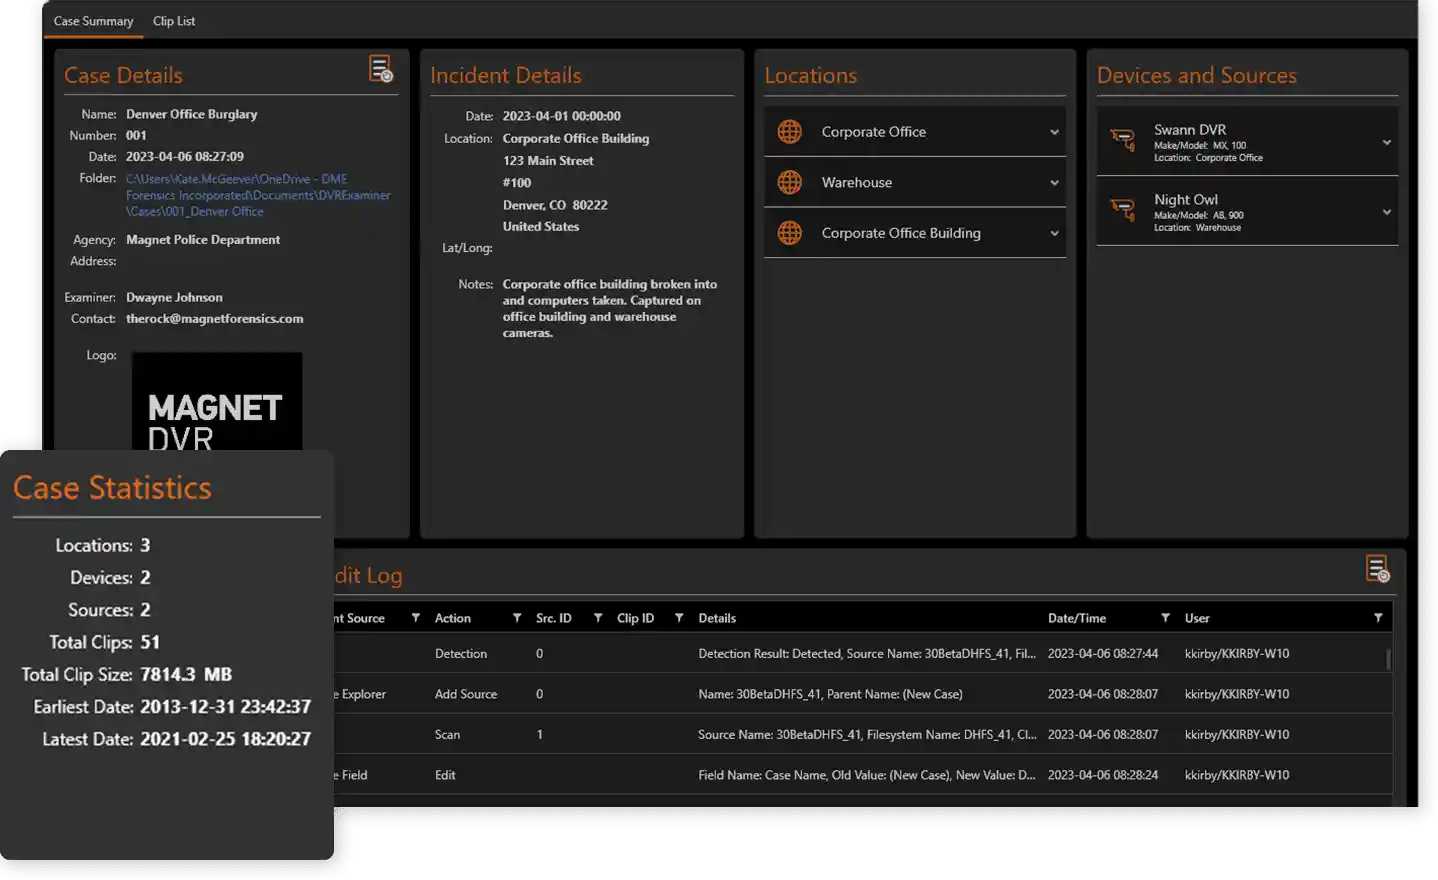The width and height of the screenshot is (1438, 880).
Task: Click the Total Clip Size 7814.3 MB
Action: tap(186, 674)
